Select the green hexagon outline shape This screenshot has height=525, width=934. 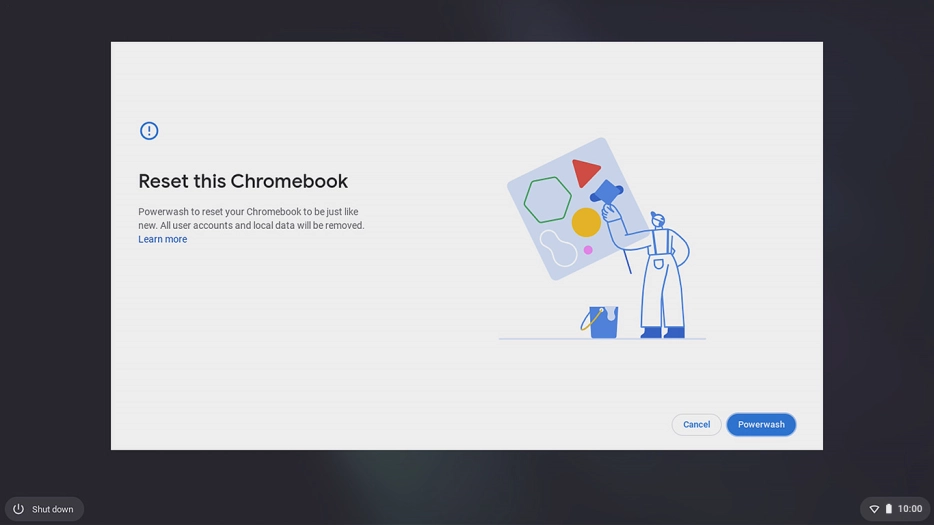point(547,200)
